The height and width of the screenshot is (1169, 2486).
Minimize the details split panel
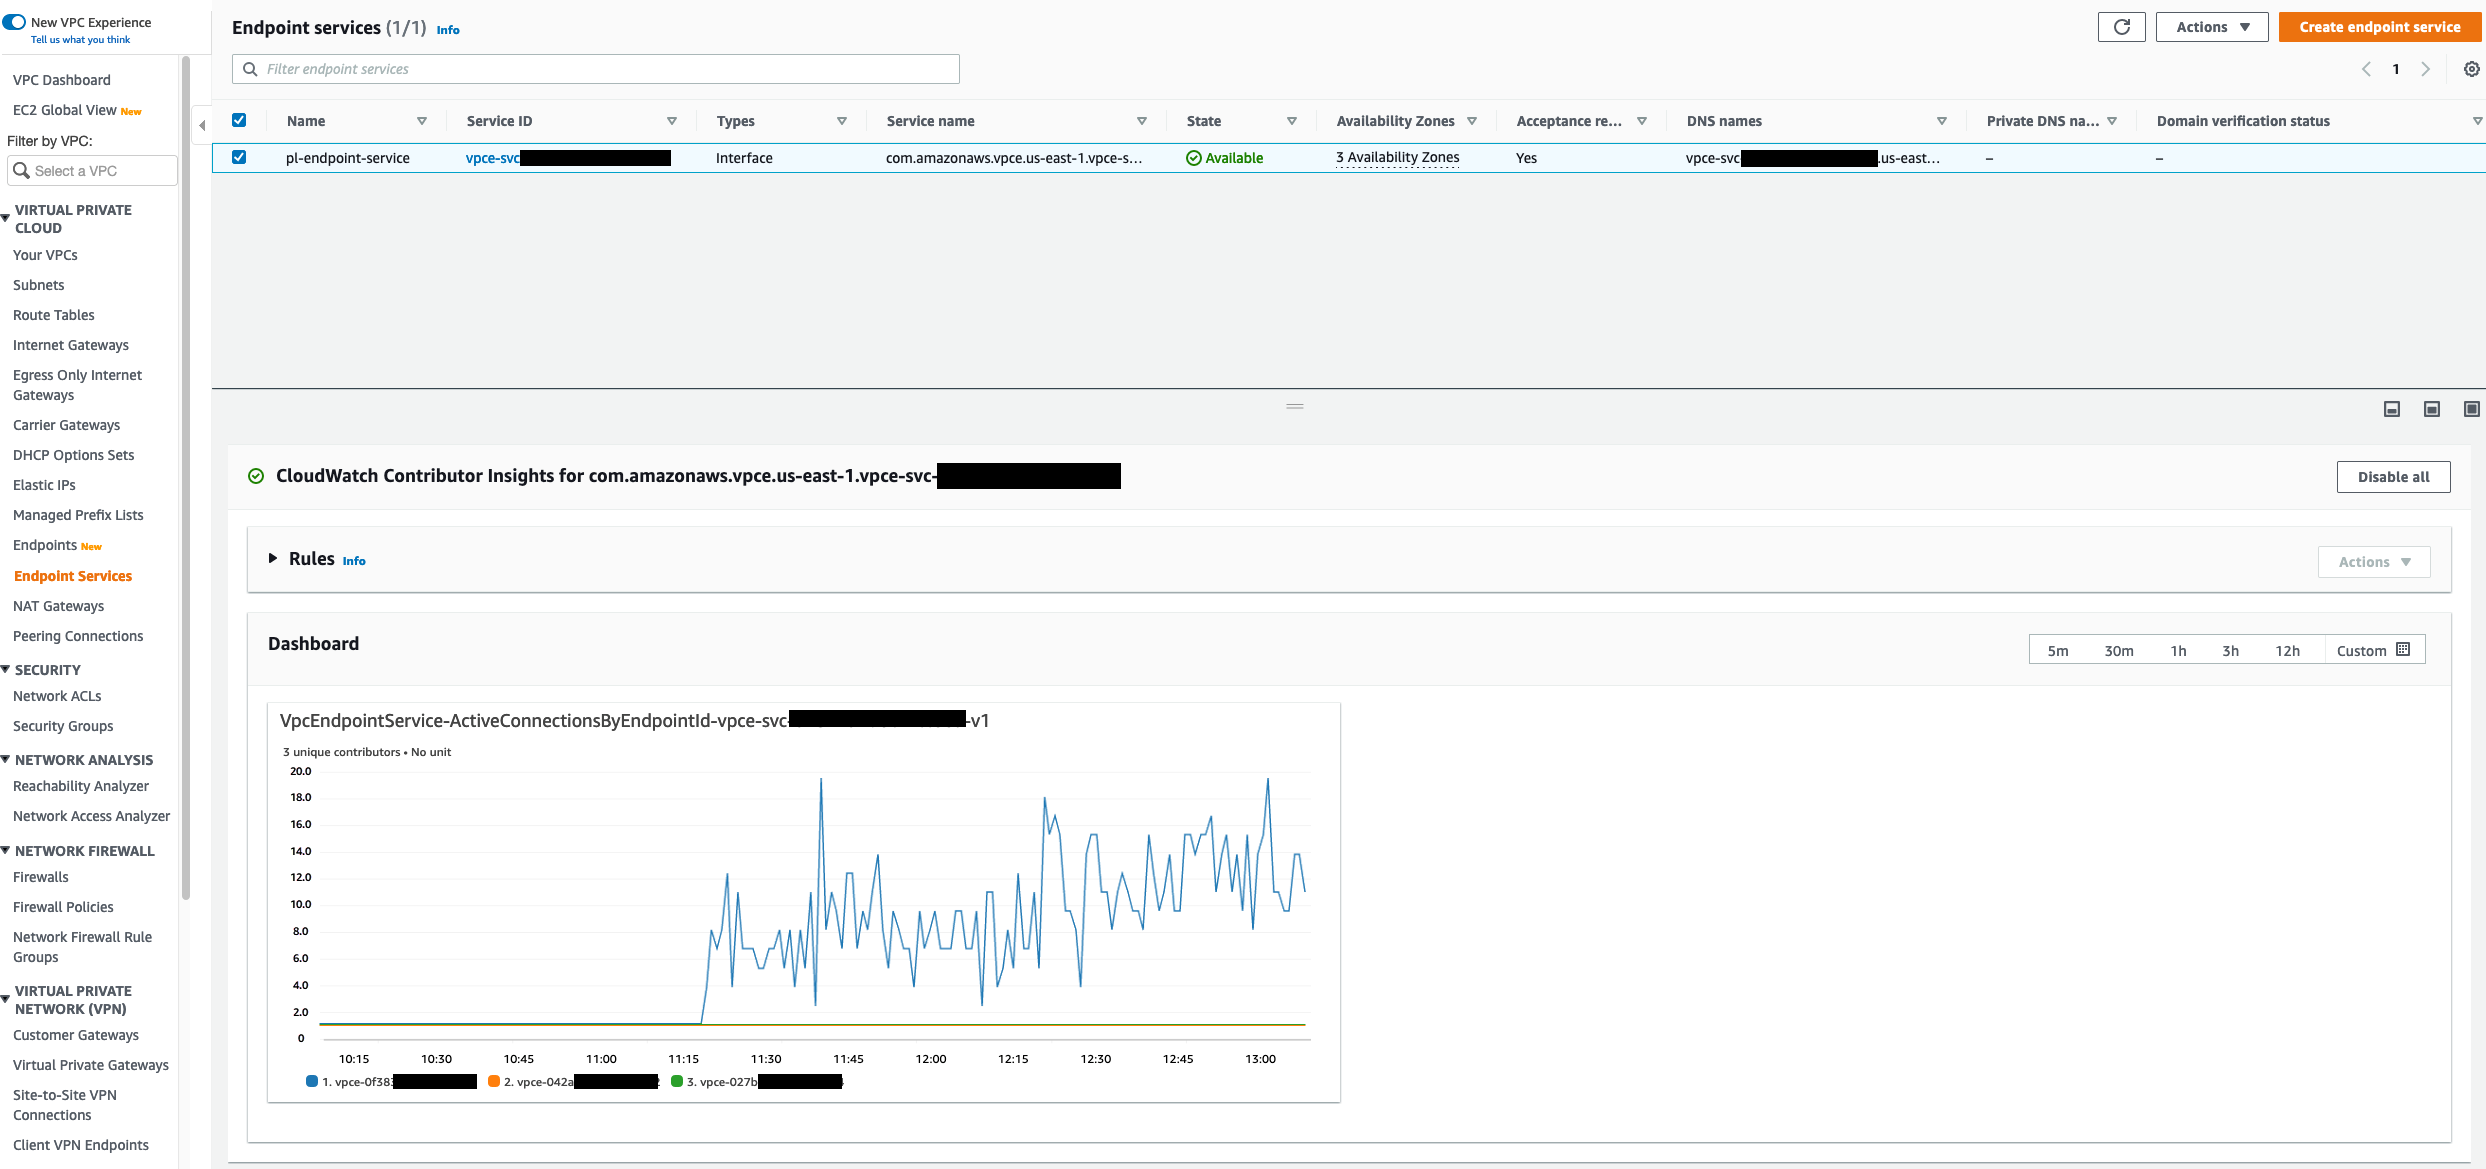tap(2392, 409)
